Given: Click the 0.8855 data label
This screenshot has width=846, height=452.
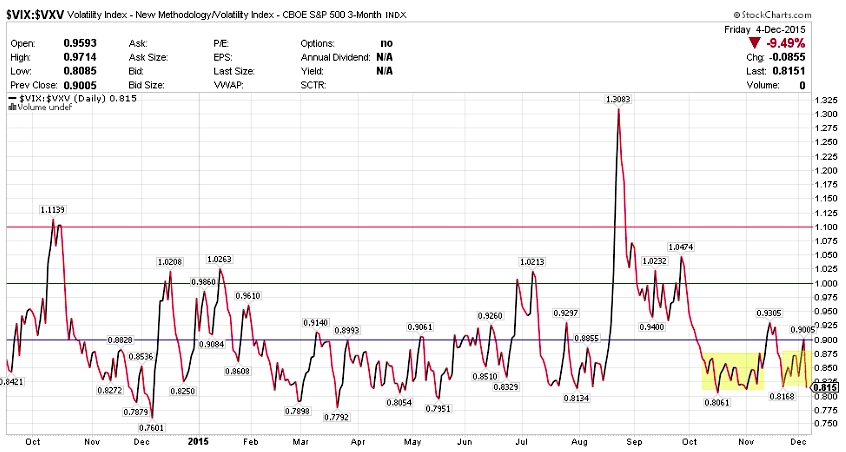Looking at the screenshot, I should [x=586, y=338].
